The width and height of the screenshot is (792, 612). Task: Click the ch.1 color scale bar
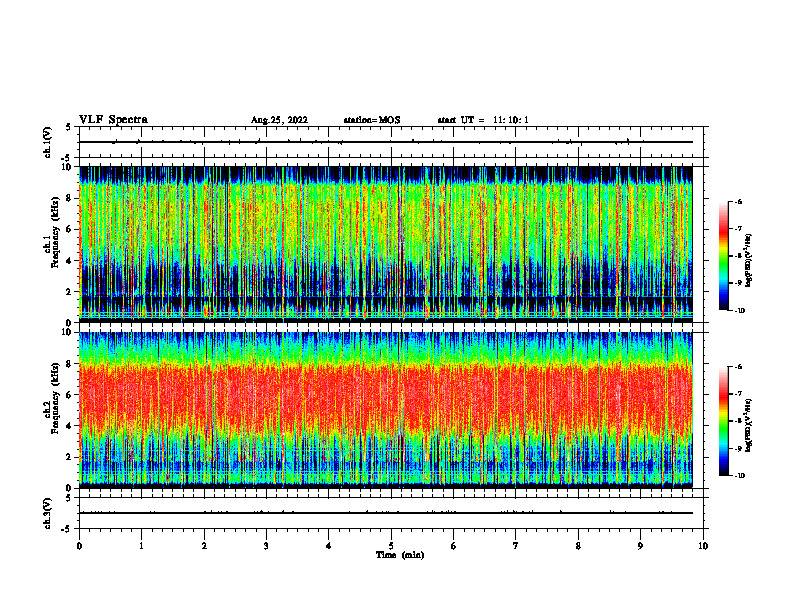click(x=724, y=256)
